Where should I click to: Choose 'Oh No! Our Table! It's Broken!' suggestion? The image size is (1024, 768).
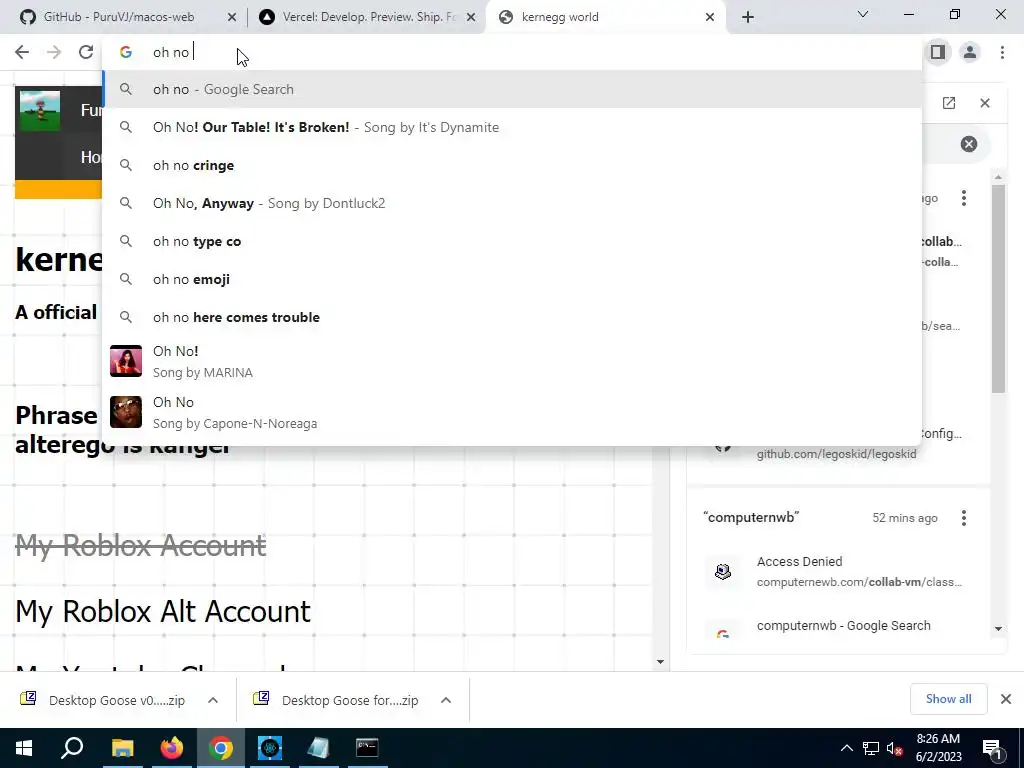pos(512,127)
